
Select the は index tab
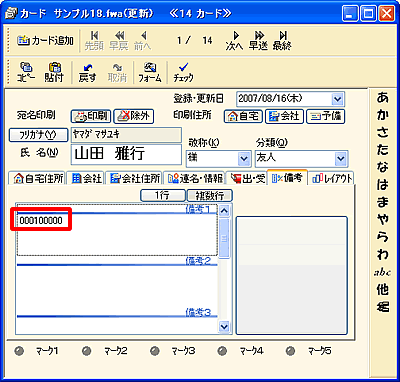click(383, 184)
